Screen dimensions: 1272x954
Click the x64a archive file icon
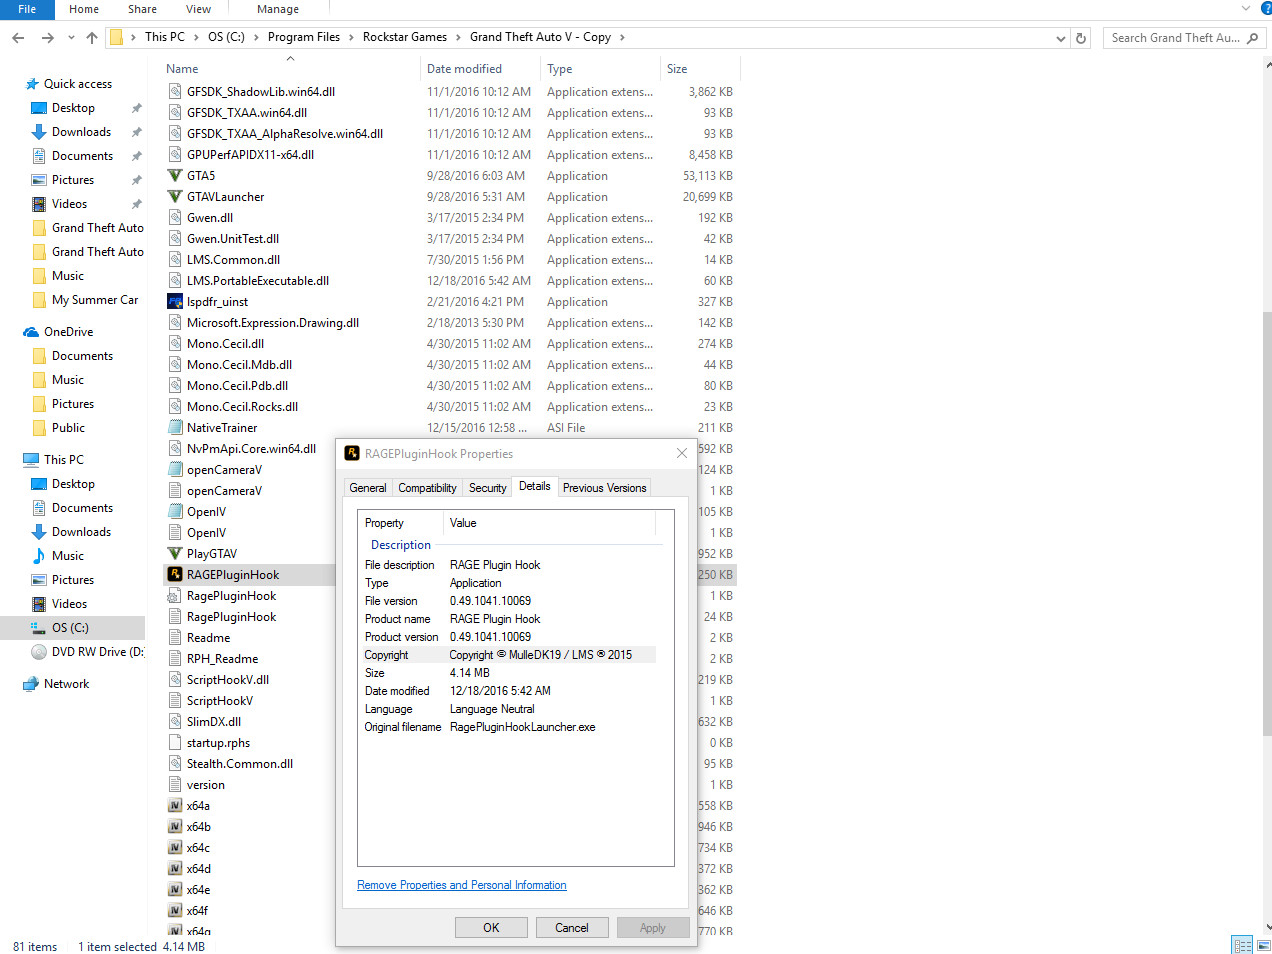pos(175,806)
